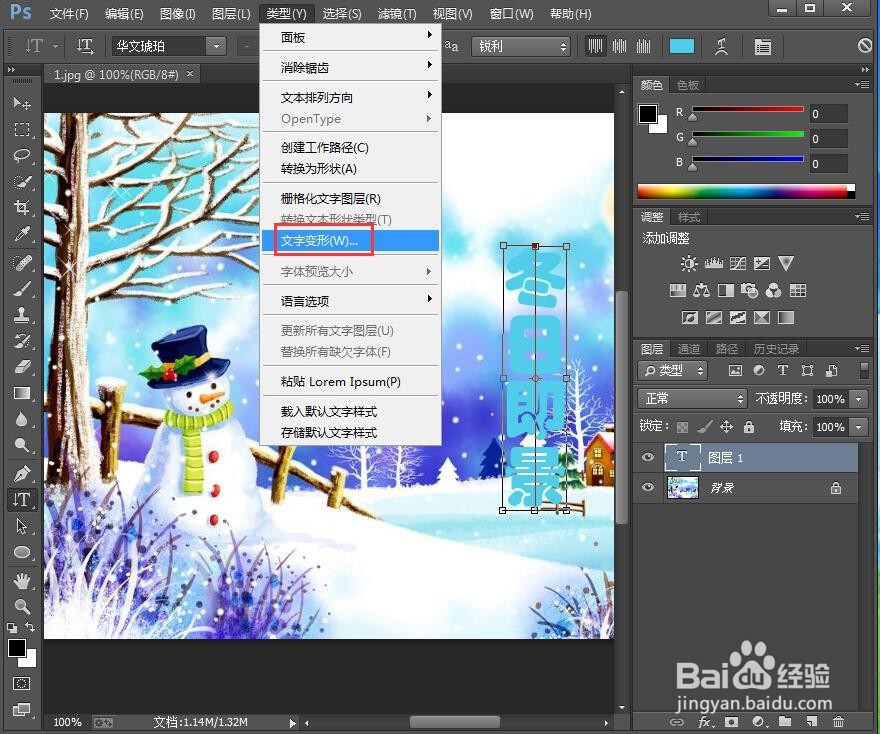Select the Hand tool

(x=21, y=581)
